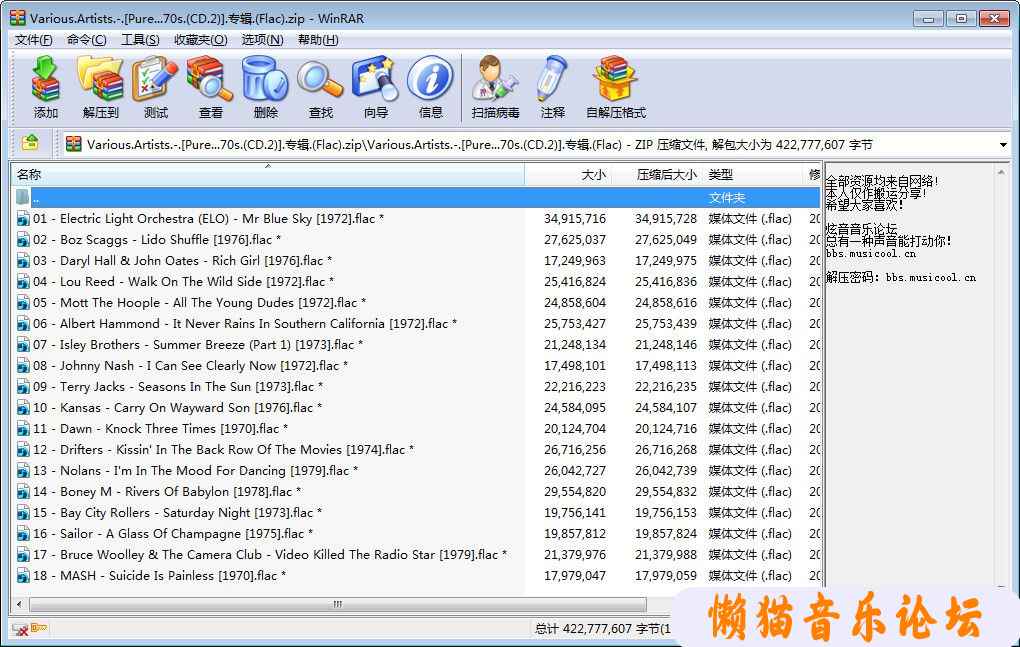This screenshot has height=647, width=1020.
Task: Open the 命令(C) menu
Action: pyautogui.click(x=87, y=40)
